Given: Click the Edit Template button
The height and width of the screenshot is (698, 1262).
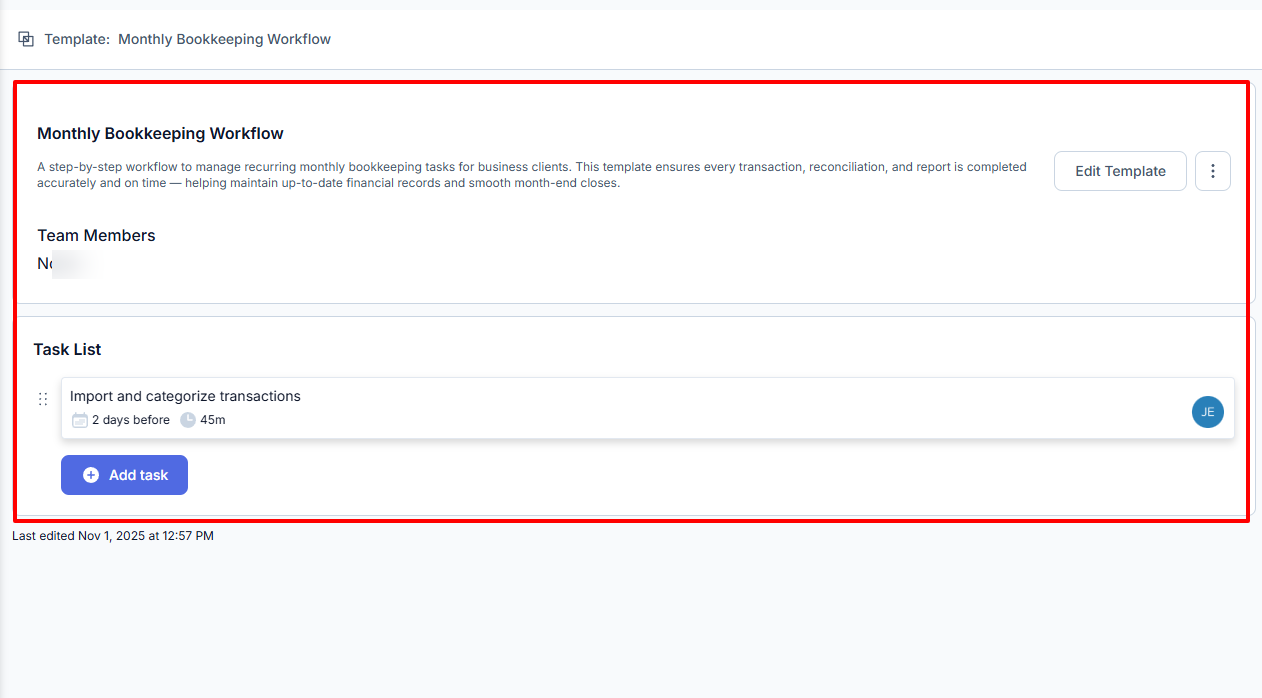Looking at the screenshot, I should point(1119,171).
